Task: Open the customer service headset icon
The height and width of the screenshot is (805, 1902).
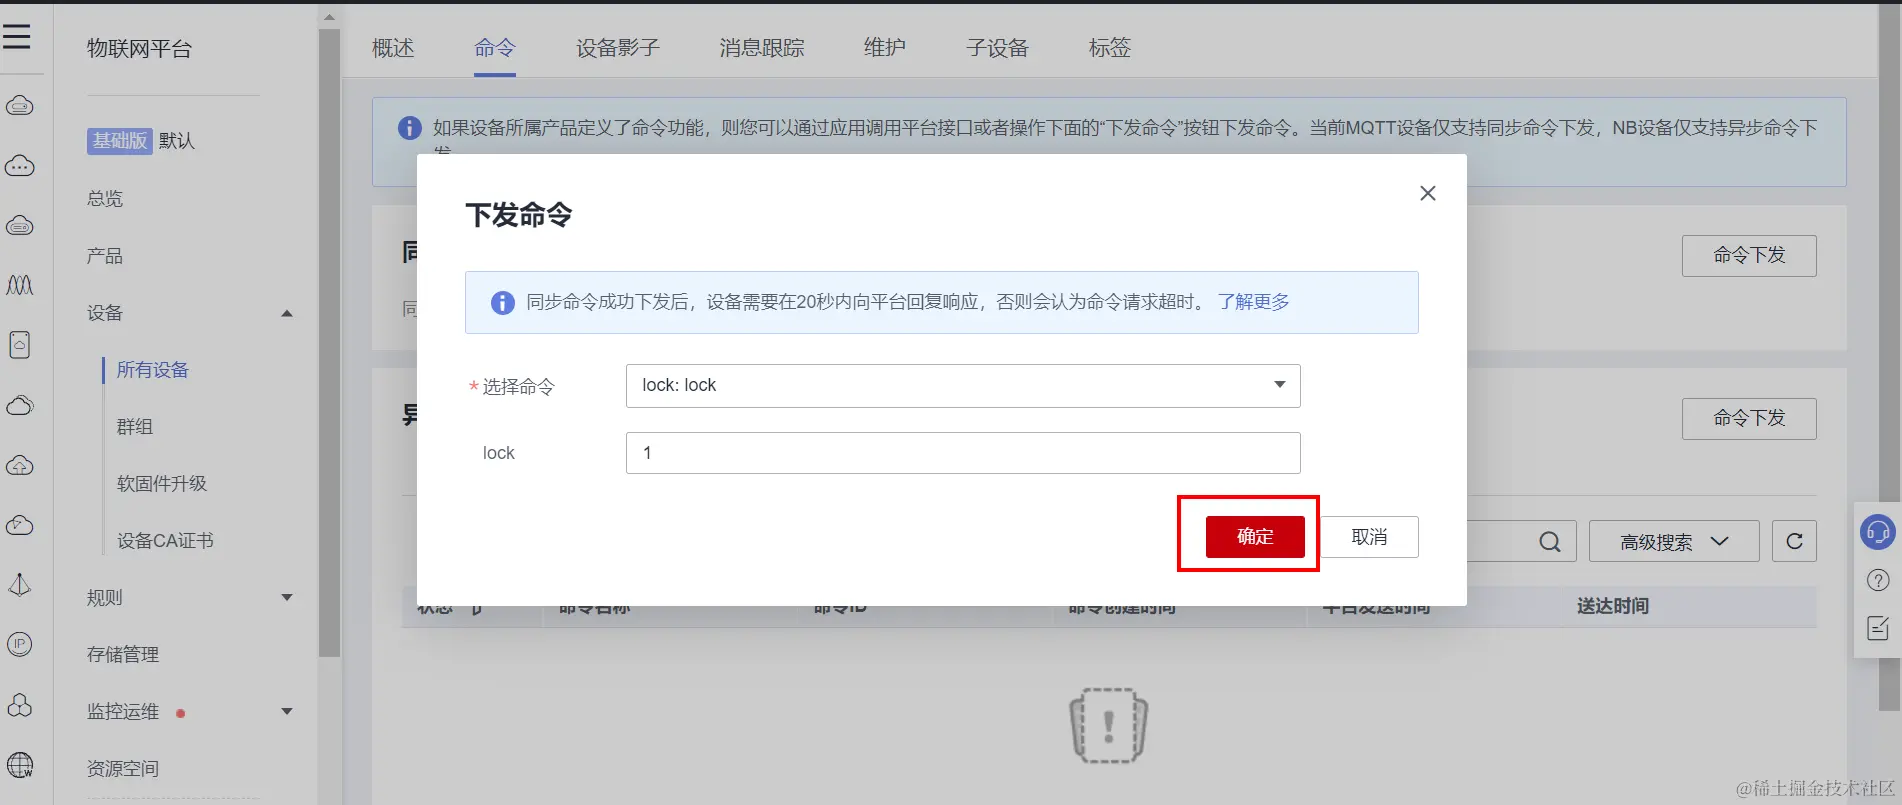Action: 1877,531
